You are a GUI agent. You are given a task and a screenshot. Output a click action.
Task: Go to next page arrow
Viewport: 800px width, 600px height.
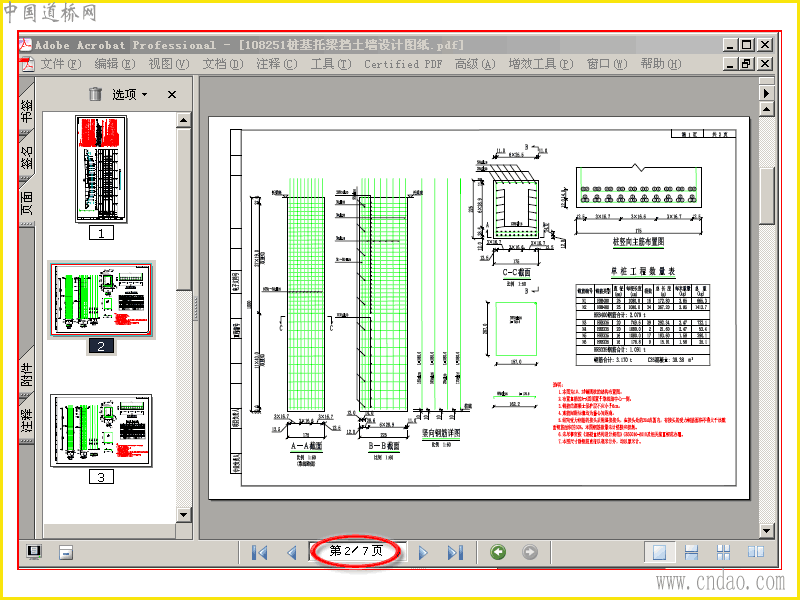(x=423, y=553)
